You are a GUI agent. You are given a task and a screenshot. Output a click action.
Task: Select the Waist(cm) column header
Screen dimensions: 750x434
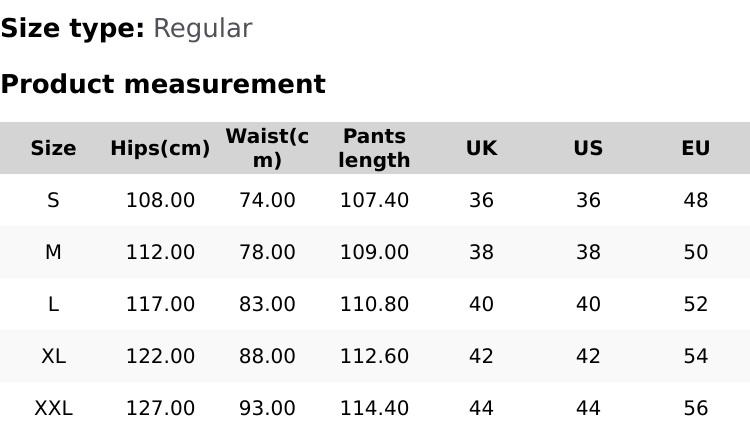(x=267, y=148)
